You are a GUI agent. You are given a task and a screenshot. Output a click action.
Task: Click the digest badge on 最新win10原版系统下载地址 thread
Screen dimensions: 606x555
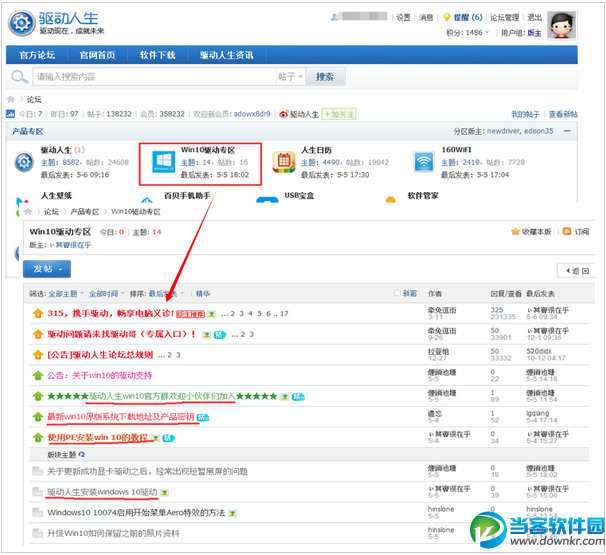(x=203, y=417)
